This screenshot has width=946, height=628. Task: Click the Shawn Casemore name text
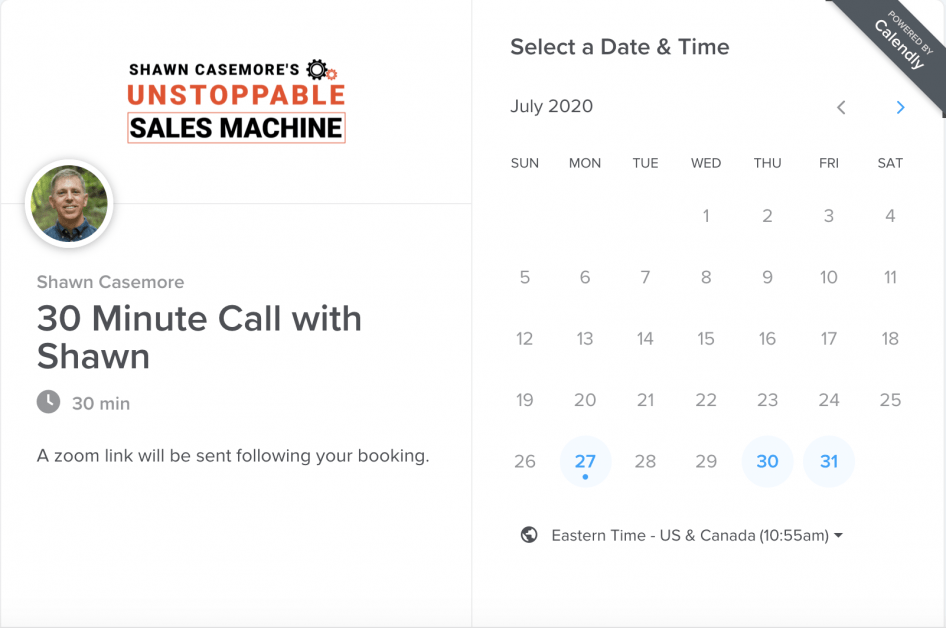[x=110, y=282]
